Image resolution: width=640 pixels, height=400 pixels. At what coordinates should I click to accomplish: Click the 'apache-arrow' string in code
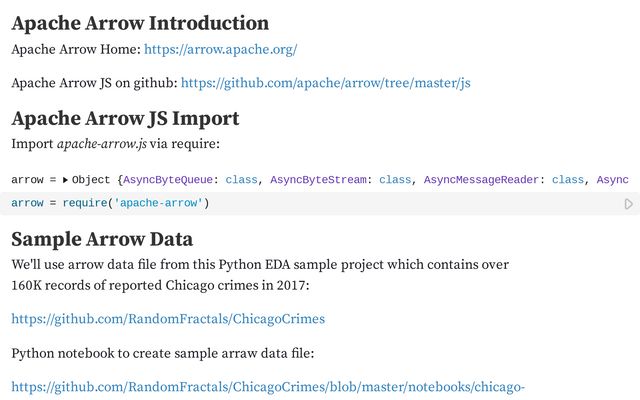tap(158, 203)
